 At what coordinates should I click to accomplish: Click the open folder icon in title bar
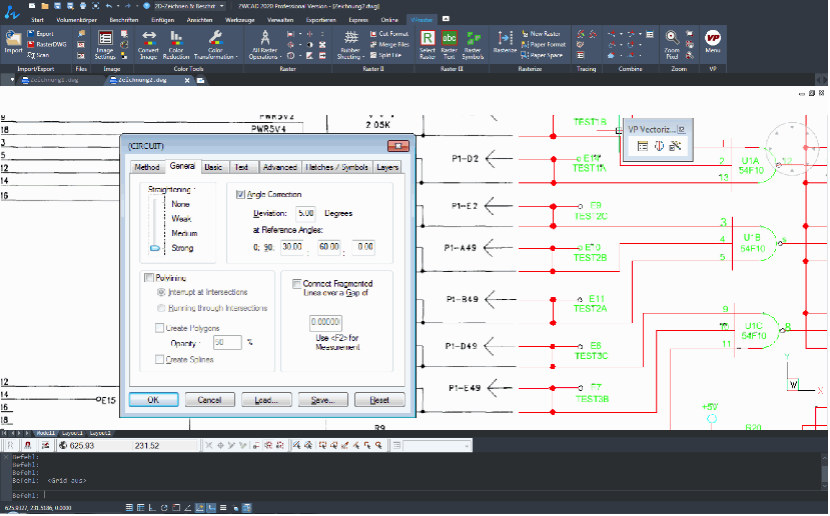coord(44,6)
